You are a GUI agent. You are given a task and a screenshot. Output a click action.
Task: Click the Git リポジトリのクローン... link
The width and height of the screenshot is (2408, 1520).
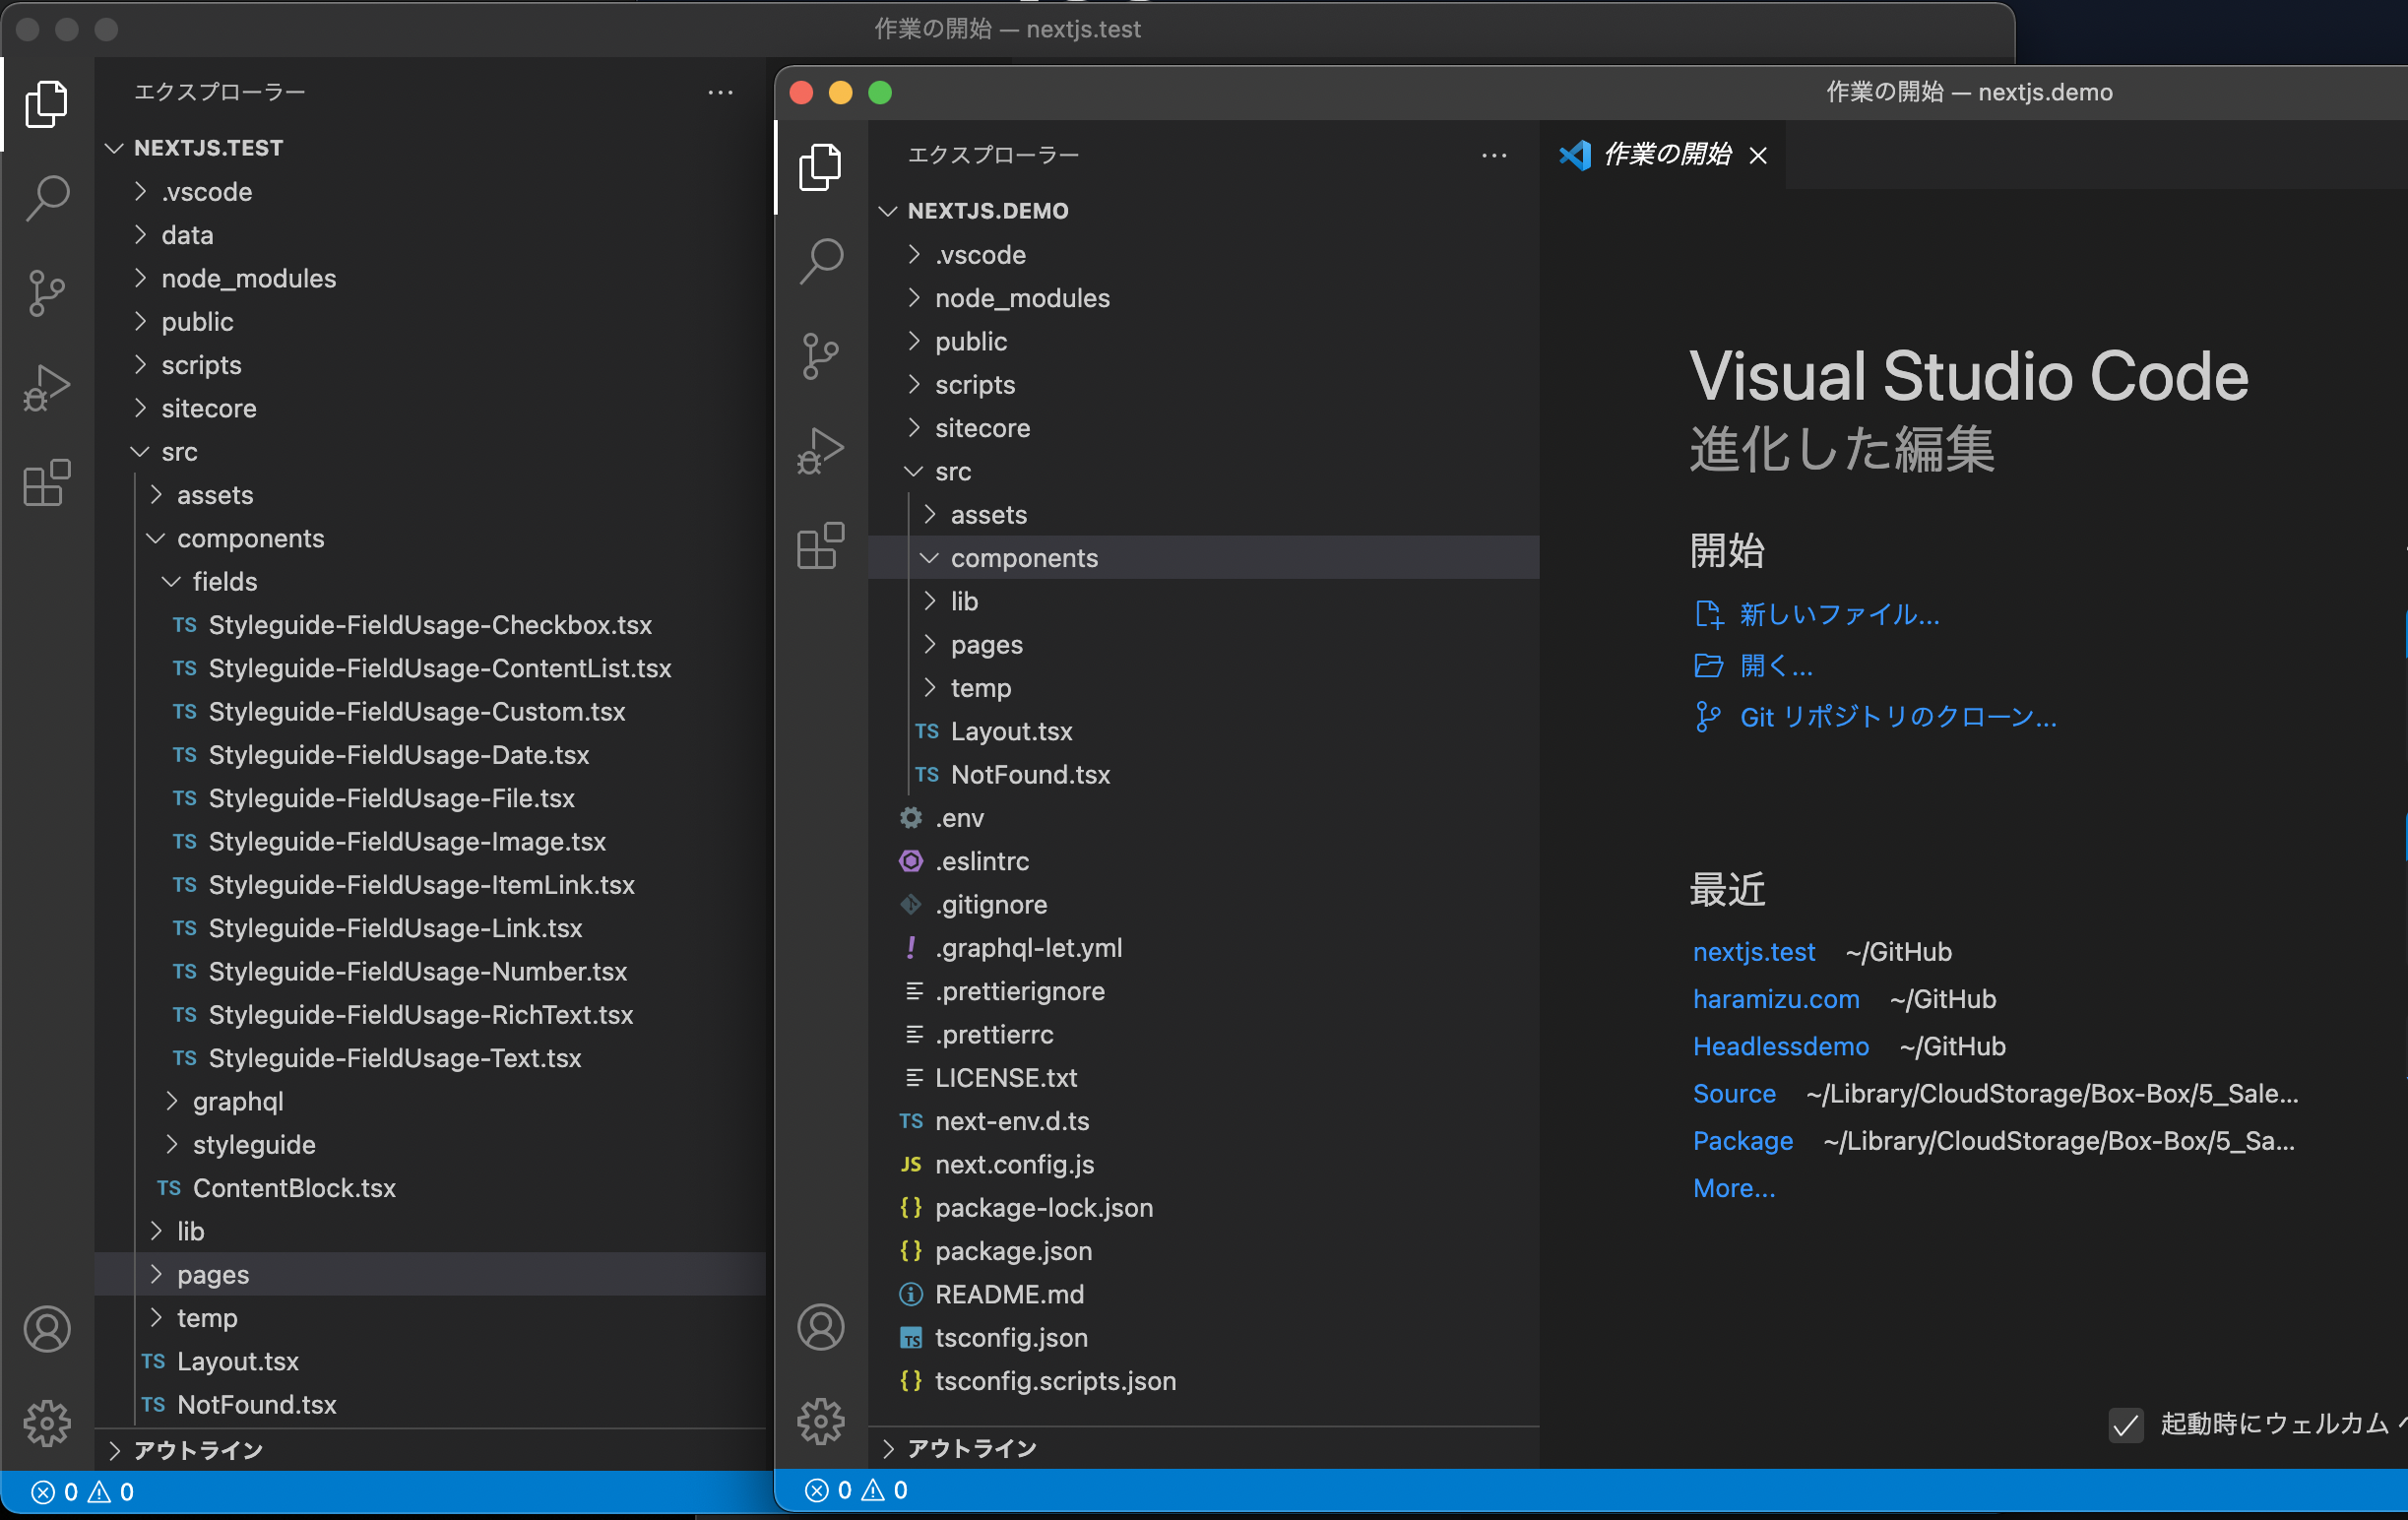pyautogui.click(x=1898, y=717)
